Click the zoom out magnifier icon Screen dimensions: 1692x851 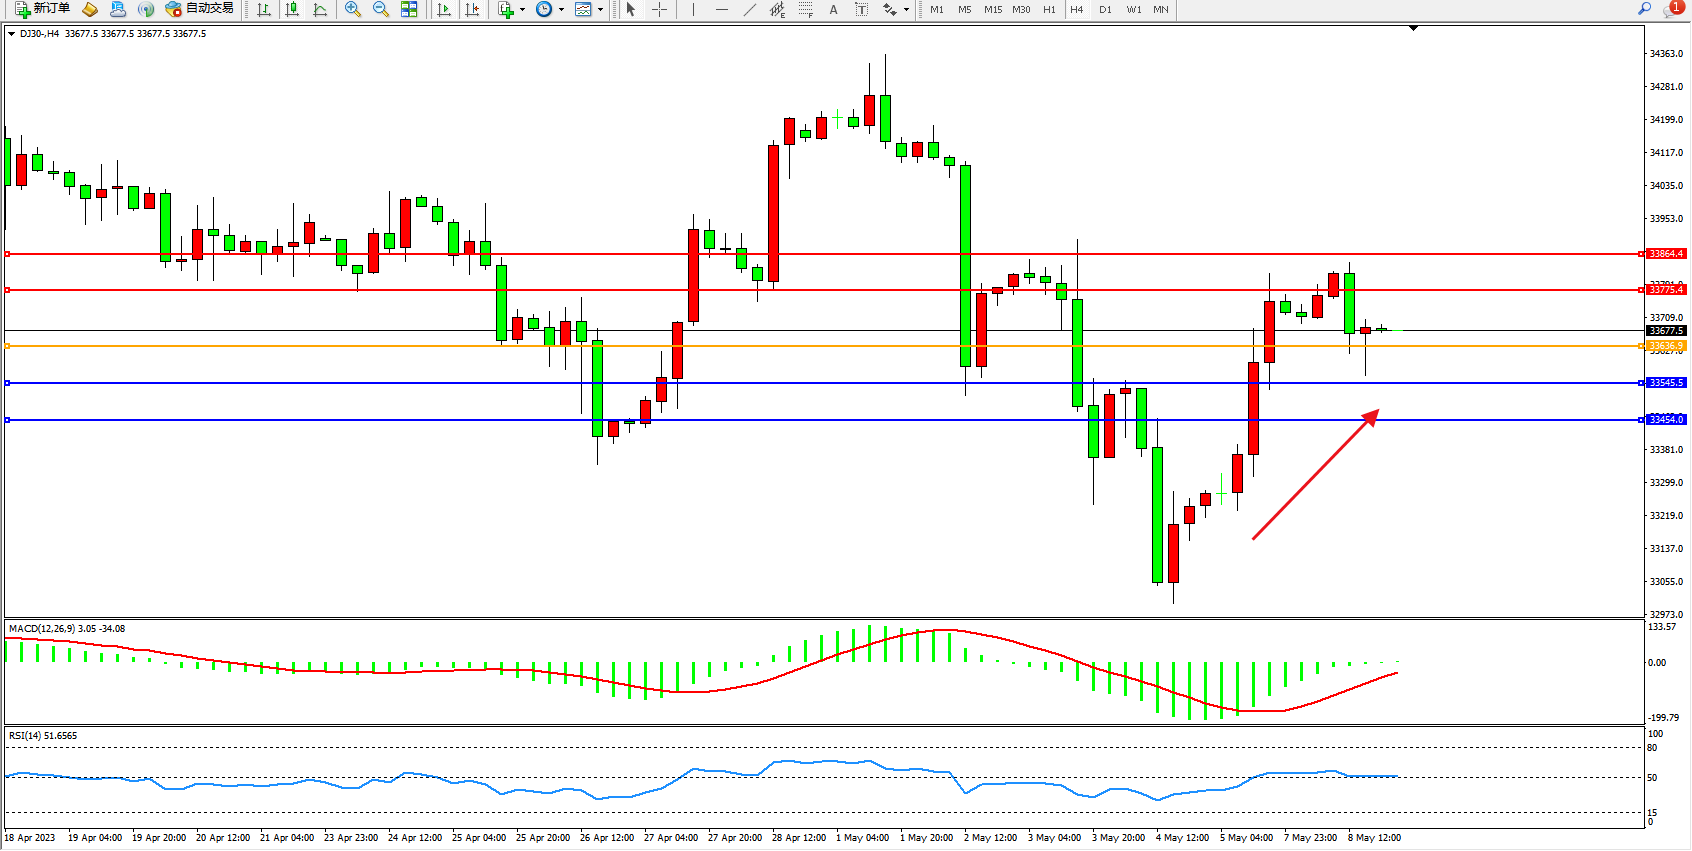[x=380, y=9]
